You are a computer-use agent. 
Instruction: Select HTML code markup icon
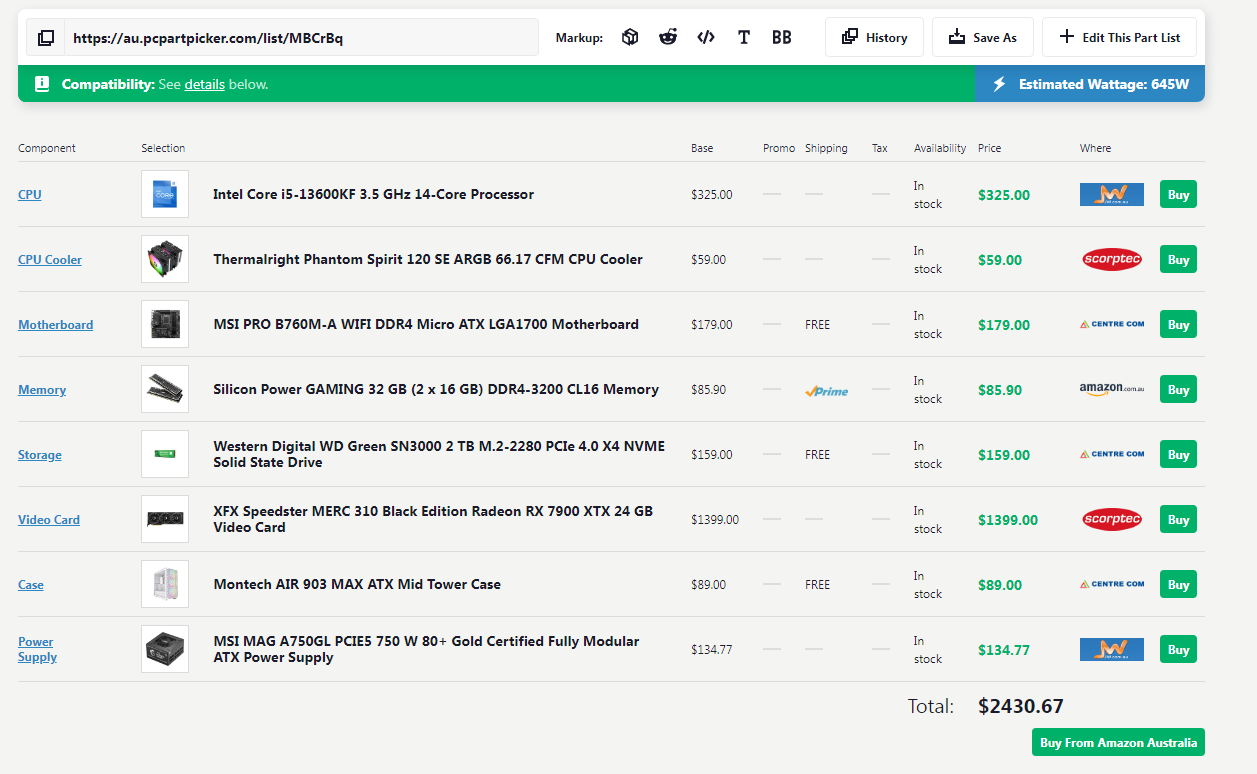click(x=706, y=37)
